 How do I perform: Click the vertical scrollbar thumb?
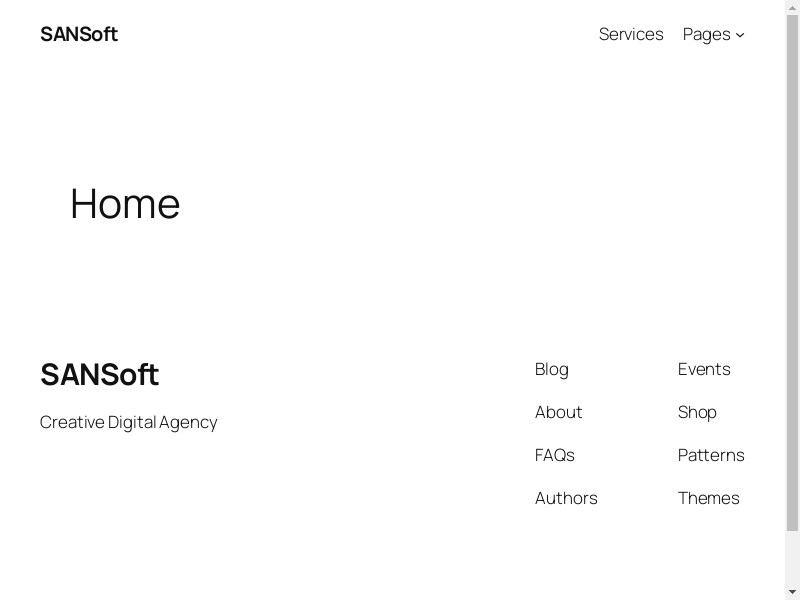[792, 270]
